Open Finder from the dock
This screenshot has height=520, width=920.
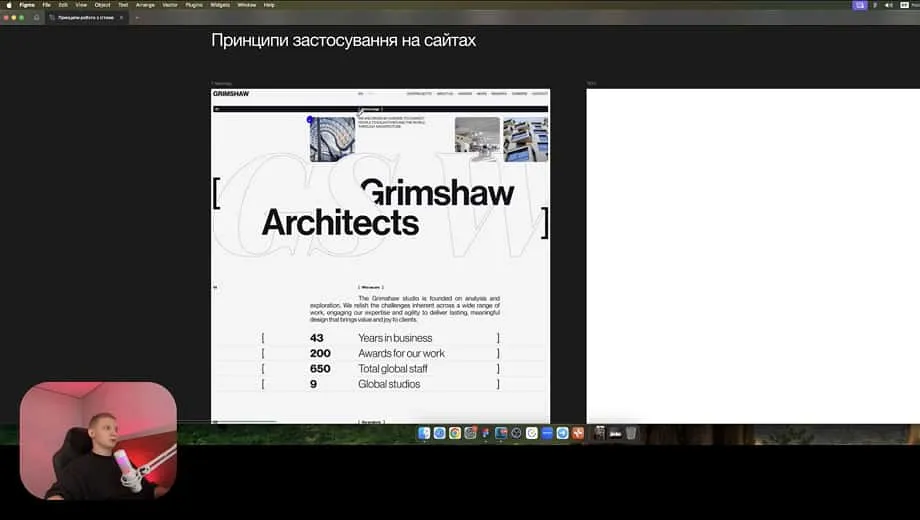point(424,433)
